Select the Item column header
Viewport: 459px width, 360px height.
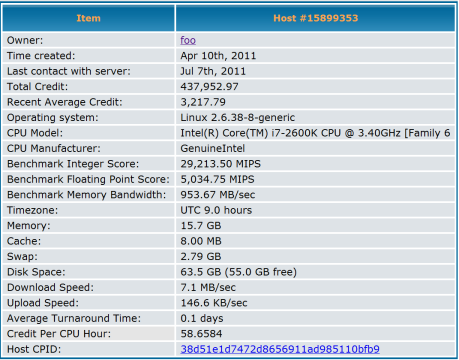[x=88, y=18]
